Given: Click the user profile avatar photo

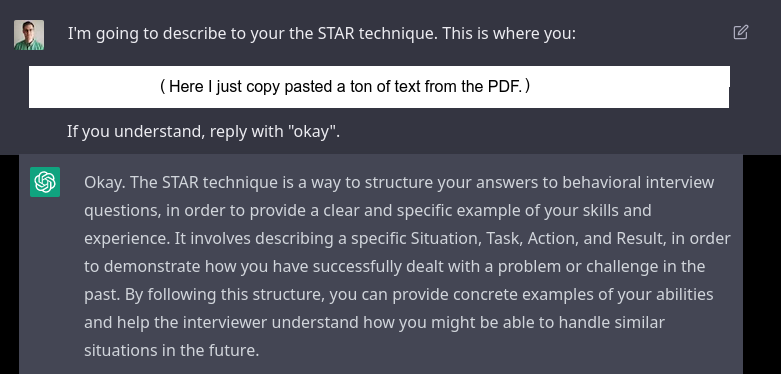Looking at the screenshot, I should click(x=29, y=35).
